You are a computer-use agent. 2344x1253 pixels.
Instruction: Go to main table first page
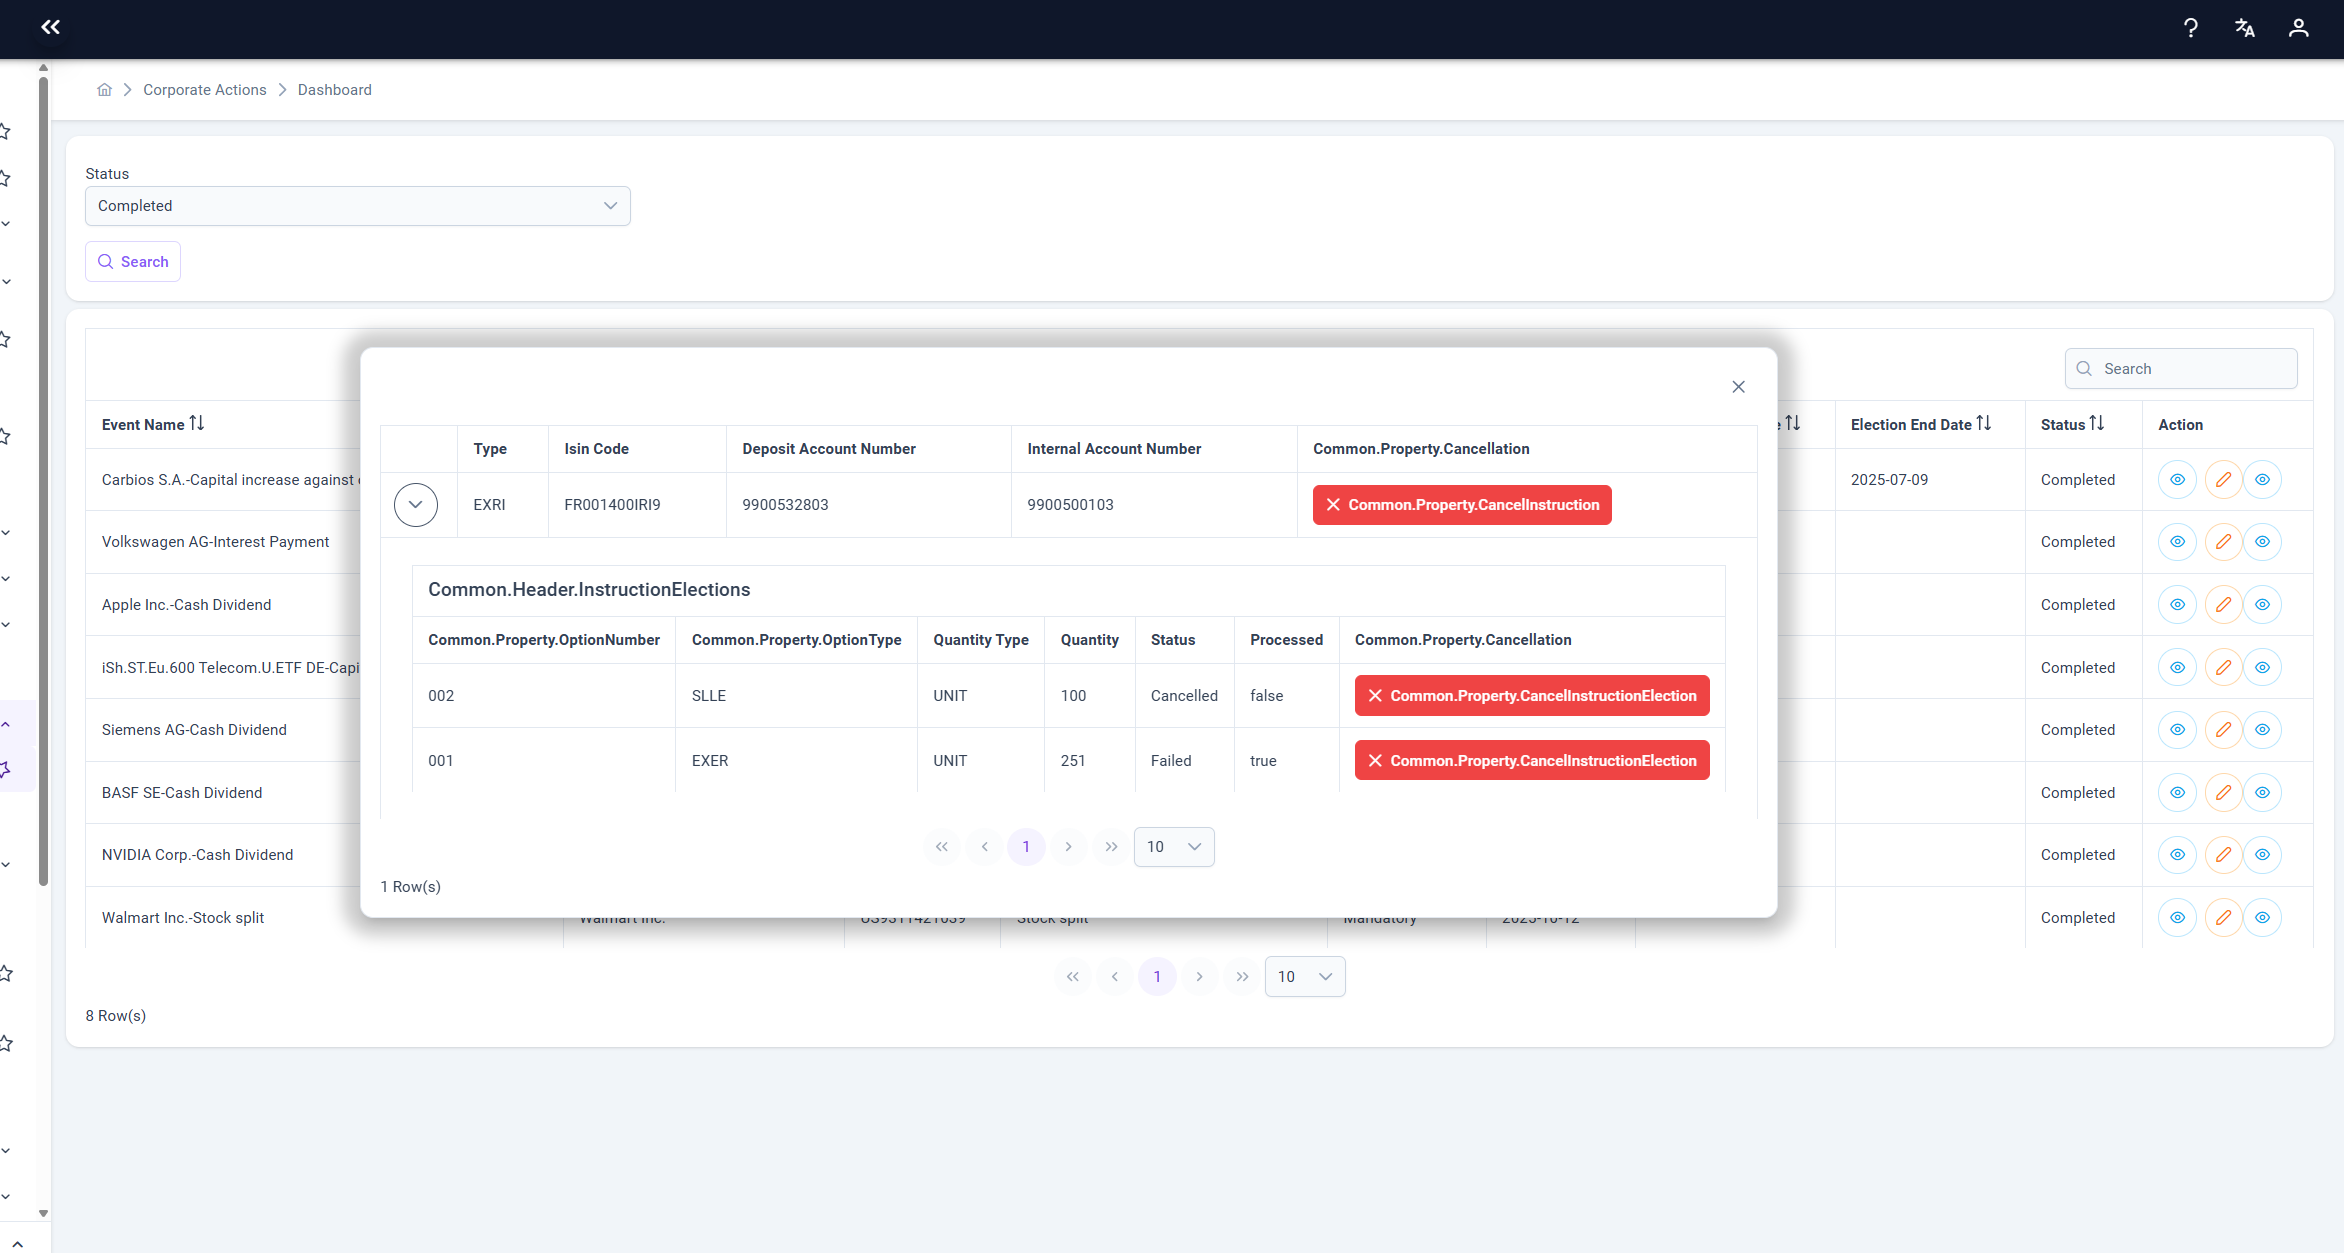(x=1072, y=977)
